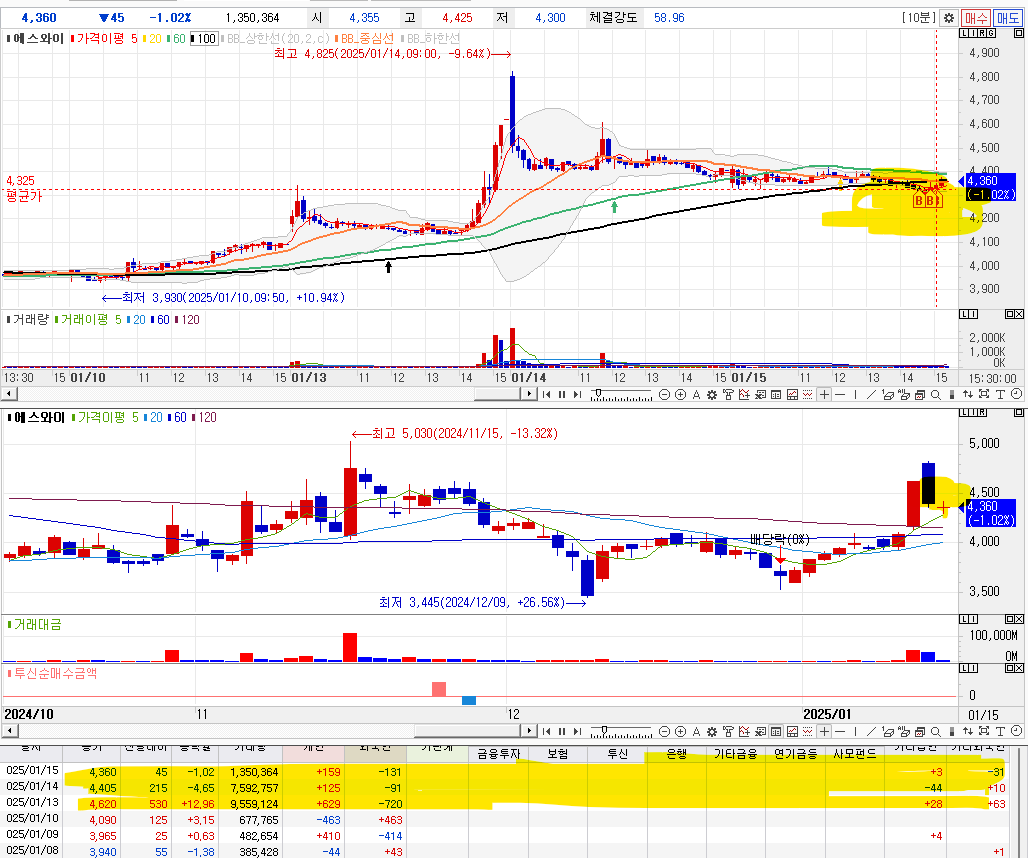Select horizontal line tool in 10-minute chart toolbar
Image resolution: width=1028 pixels, height=858 pixels.
pyautogui.click(x=840, y=394)
